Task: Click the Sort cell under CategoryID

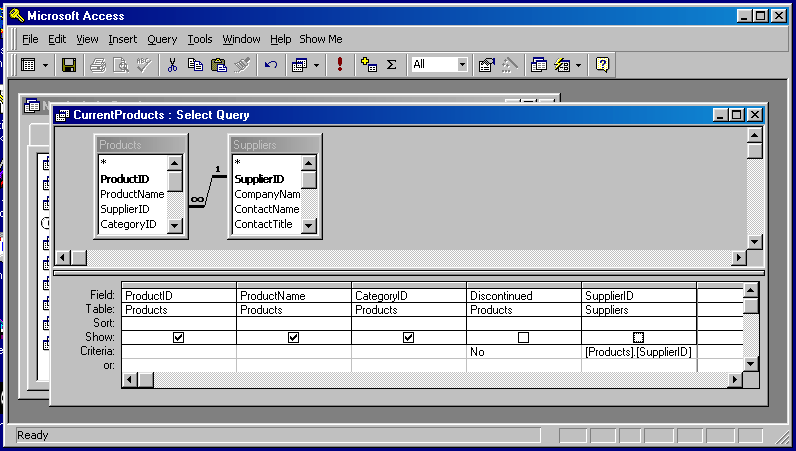Action: point(408,323)
